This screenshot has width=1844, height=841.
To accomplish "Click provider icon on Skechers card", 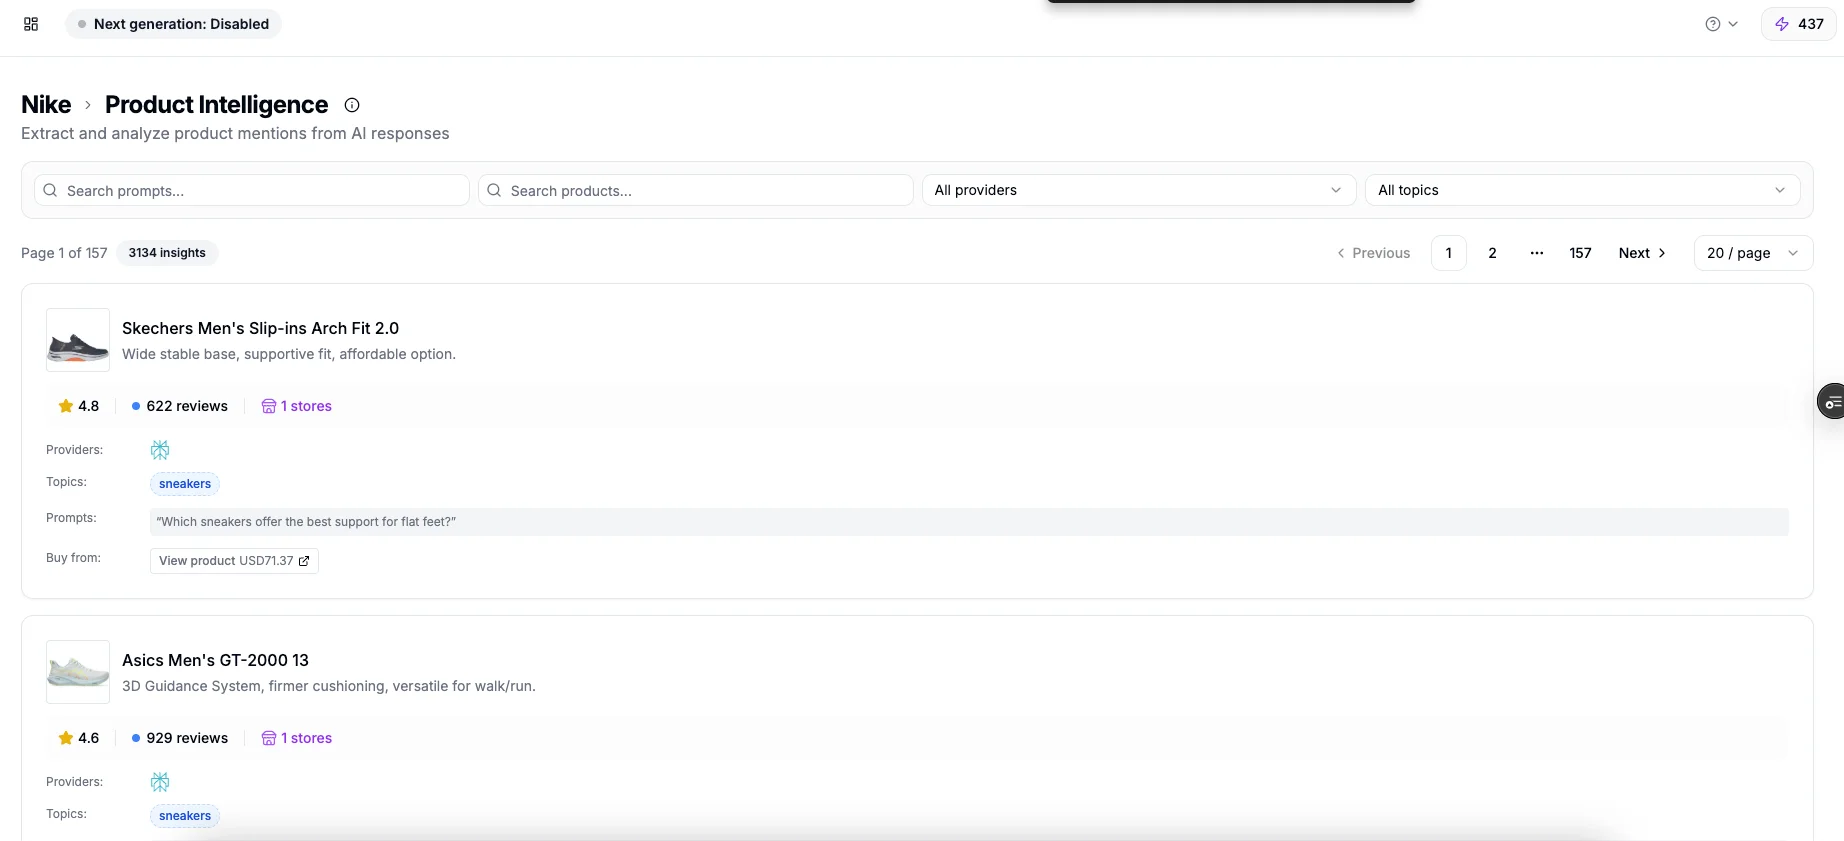I will coord(160,450).
